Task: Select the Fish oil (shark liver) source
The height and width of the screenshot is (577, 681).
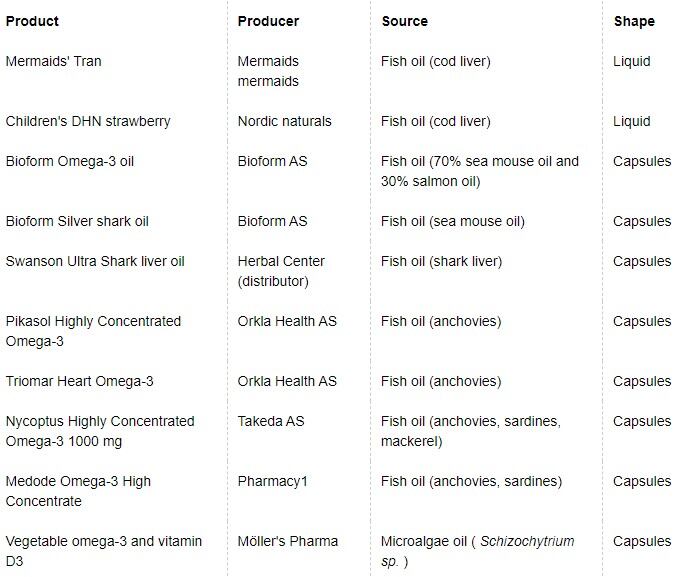Action: pos(441,261)
